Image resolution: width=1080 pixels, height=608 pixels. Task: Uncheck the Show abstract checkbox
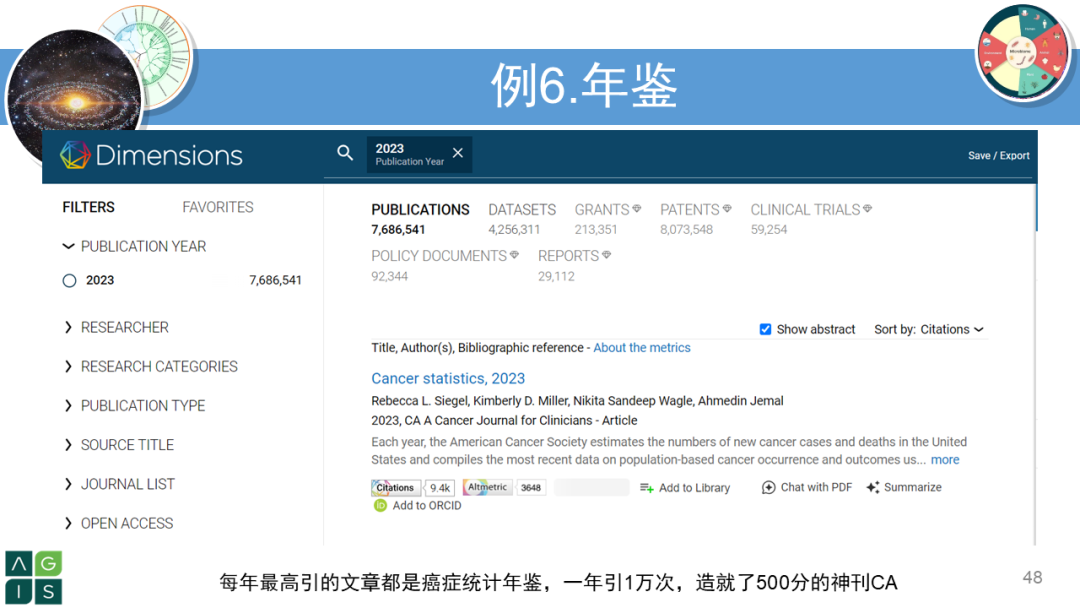tap(765, 329)
